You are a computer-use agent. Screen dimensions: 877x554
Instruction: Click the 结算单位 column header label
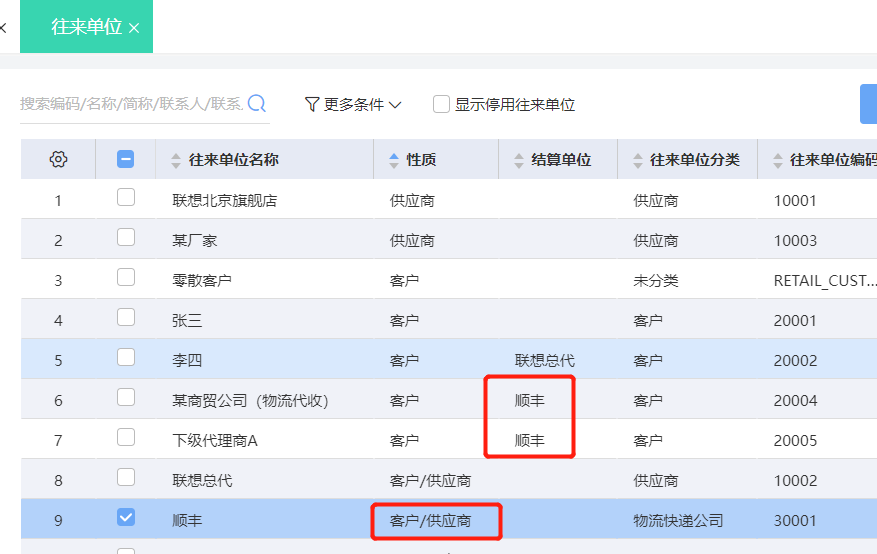click(560, 160)
